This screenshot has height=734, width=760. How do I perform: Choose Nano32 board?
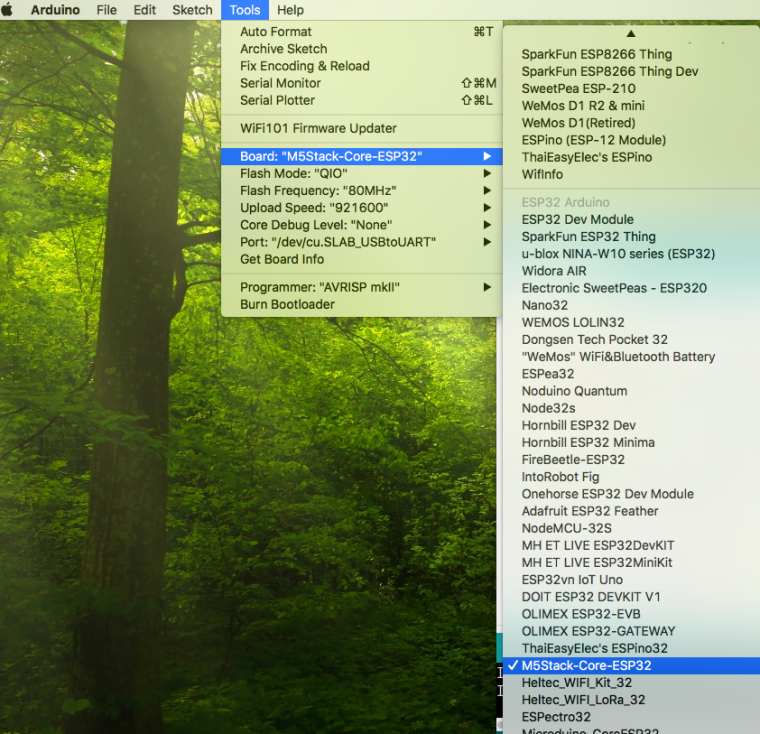coord(632,305)
